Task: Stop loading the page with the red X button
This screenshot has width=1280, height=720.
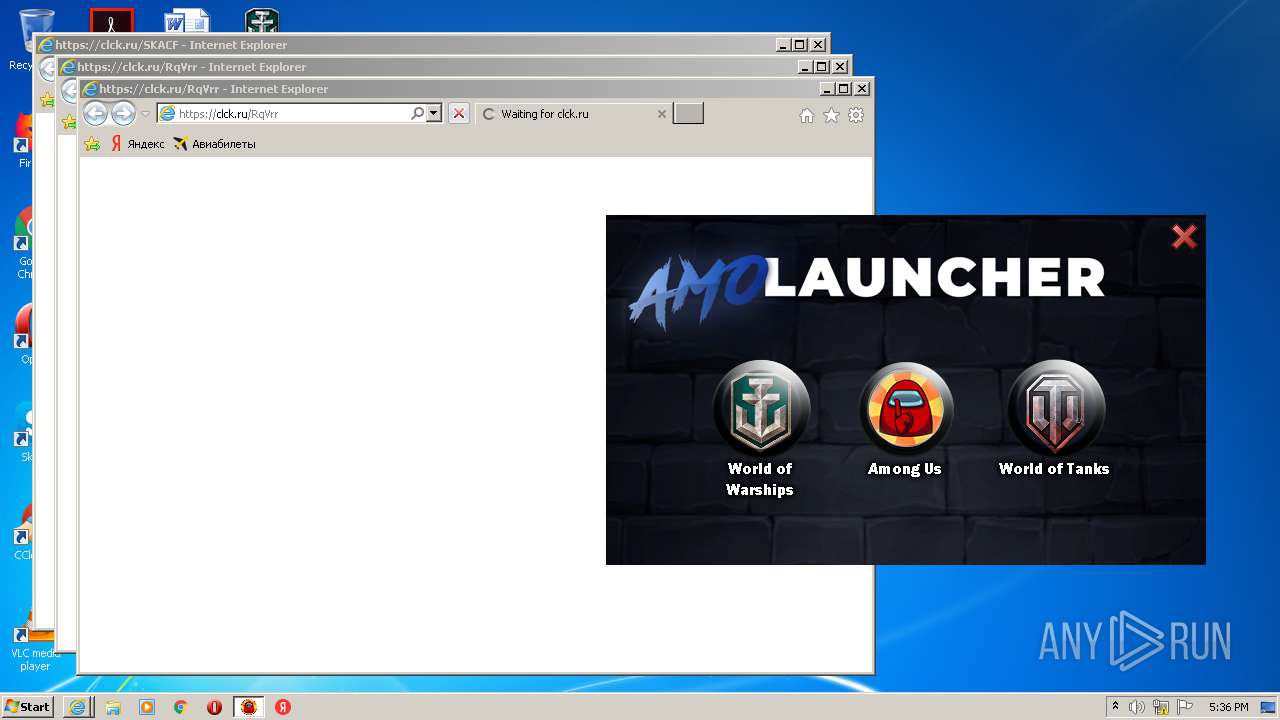Action: point(459,114)
